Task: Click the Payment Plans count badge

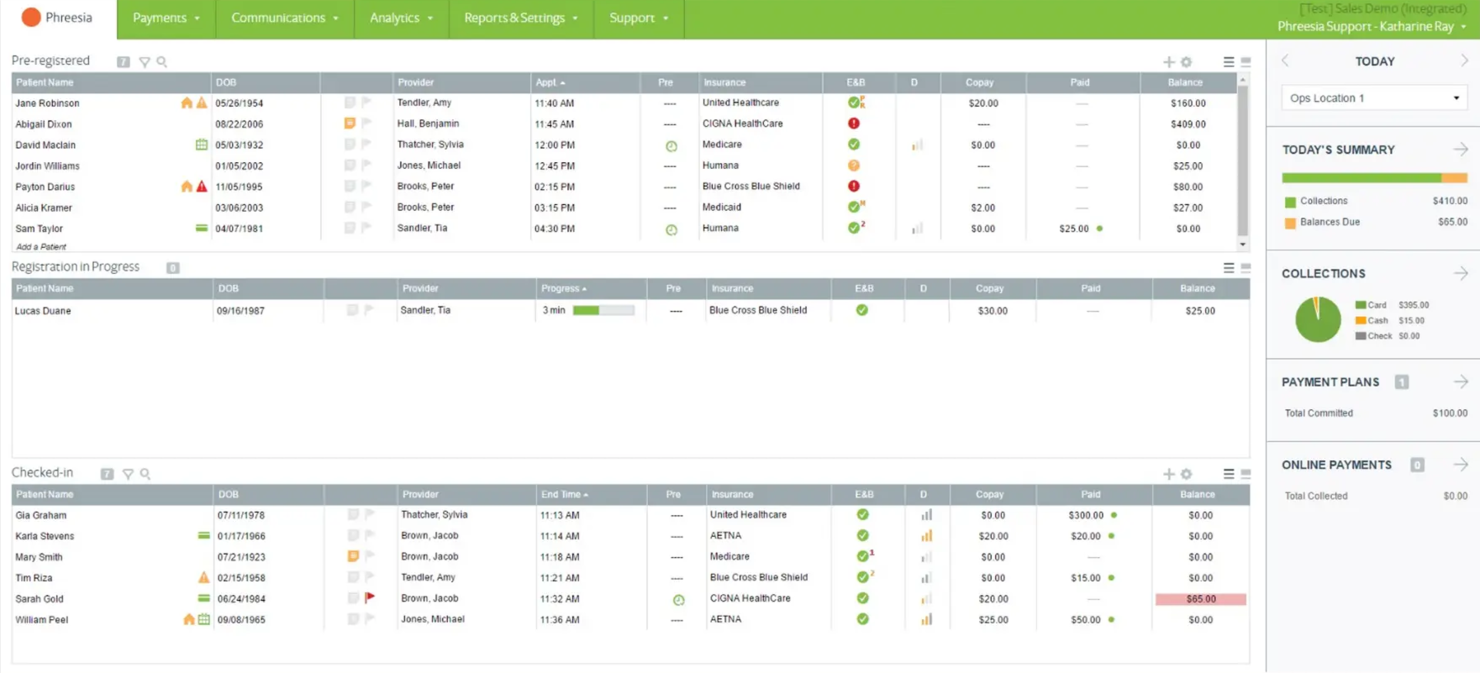Action: coord(1401,382)
